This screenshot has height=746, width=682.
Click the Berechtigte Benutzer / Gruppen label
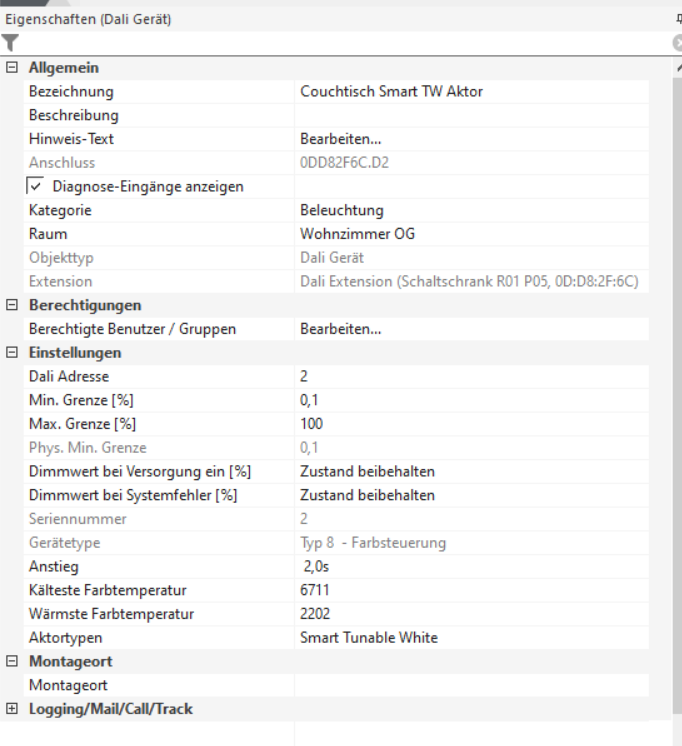tap(132, 329)
